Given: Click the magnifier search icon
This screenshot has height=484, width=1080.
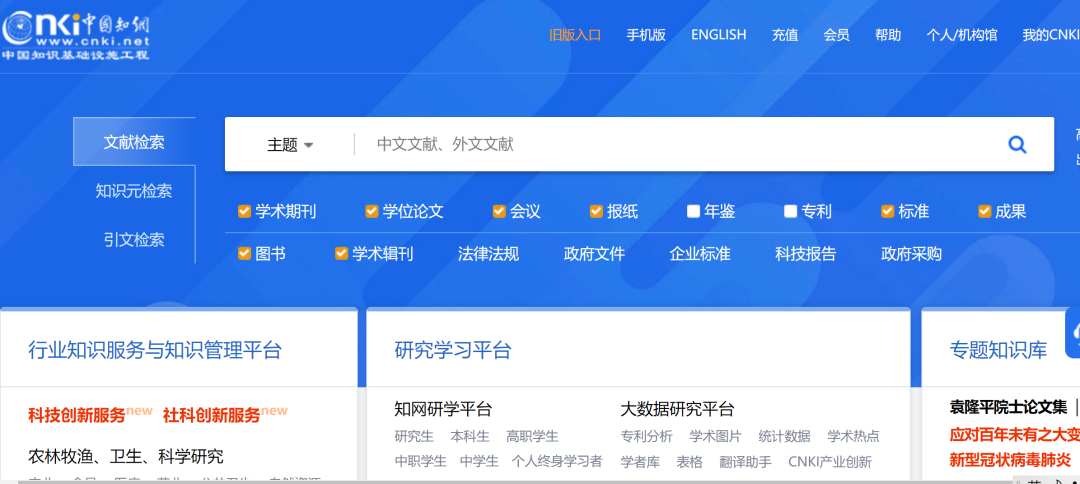Looking at the screenshot, I should pos(1017,144).
